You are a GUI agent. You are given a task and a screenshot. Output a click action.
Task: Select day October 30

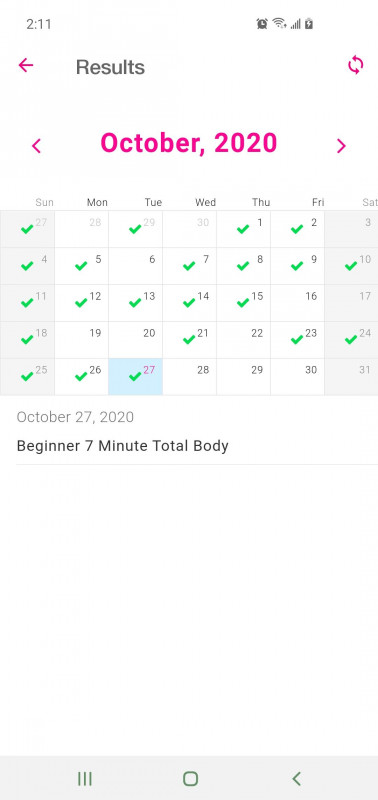pyautogui.click(x=298, y=377)
